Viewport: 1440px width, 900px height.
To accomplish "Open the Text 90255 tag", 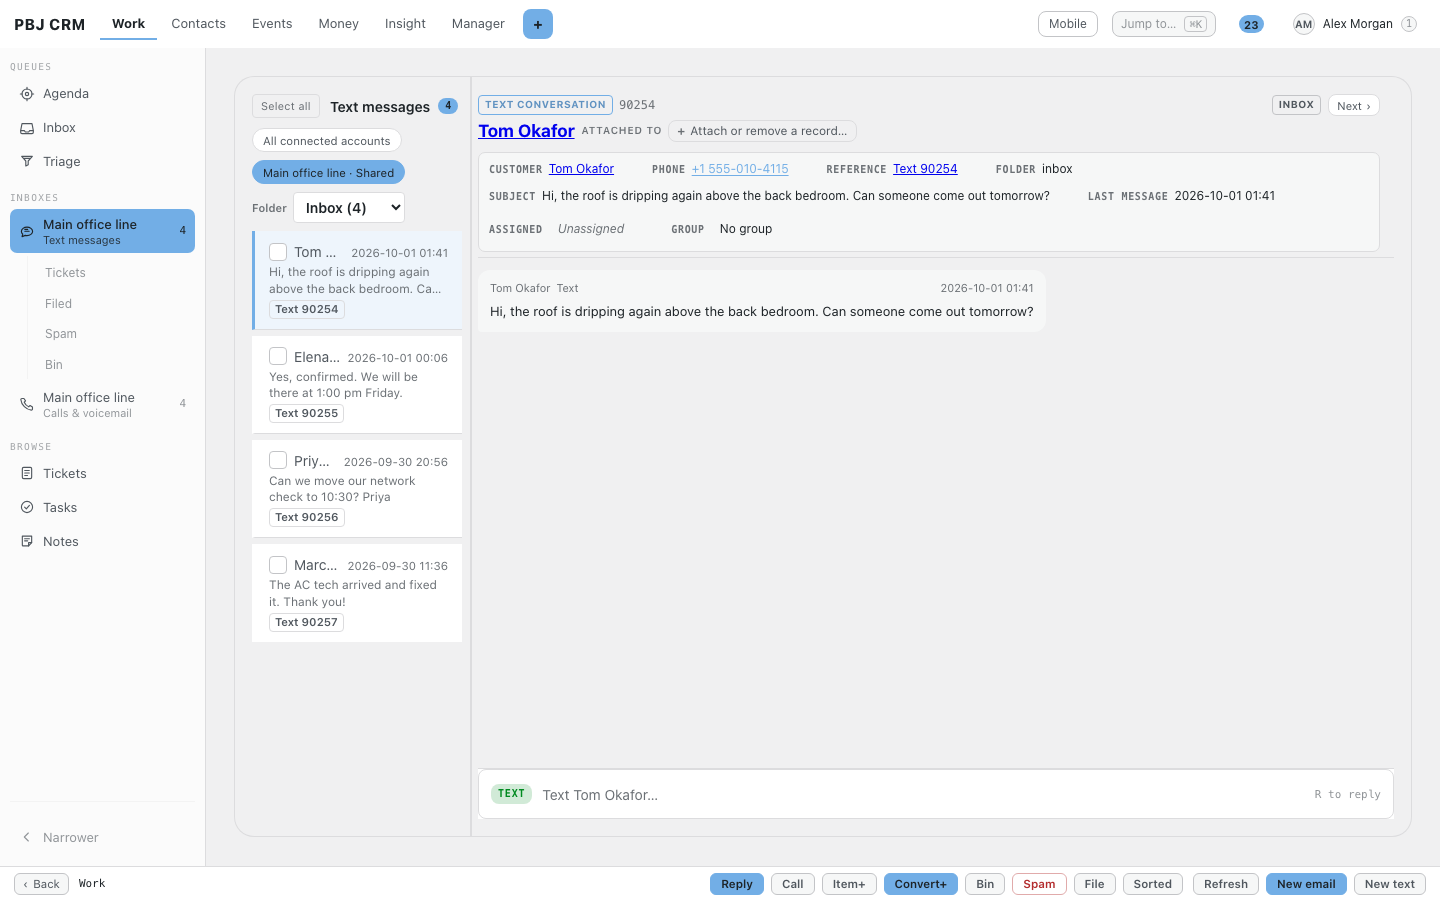I will coord(306,414).
